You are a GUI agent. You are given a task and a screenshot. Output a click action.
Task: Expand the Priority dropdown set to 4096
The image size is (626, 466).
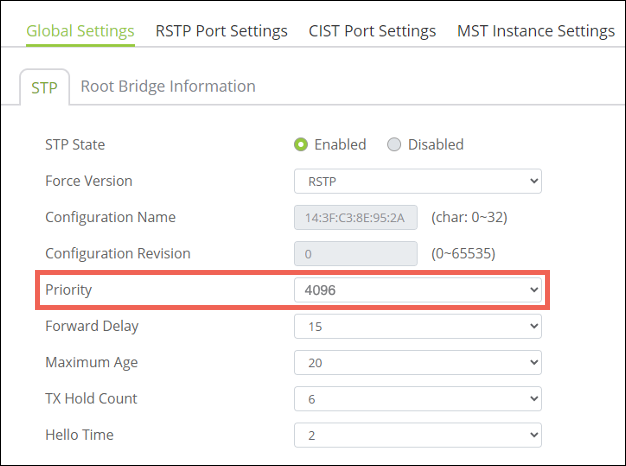(x=417, y=290)
